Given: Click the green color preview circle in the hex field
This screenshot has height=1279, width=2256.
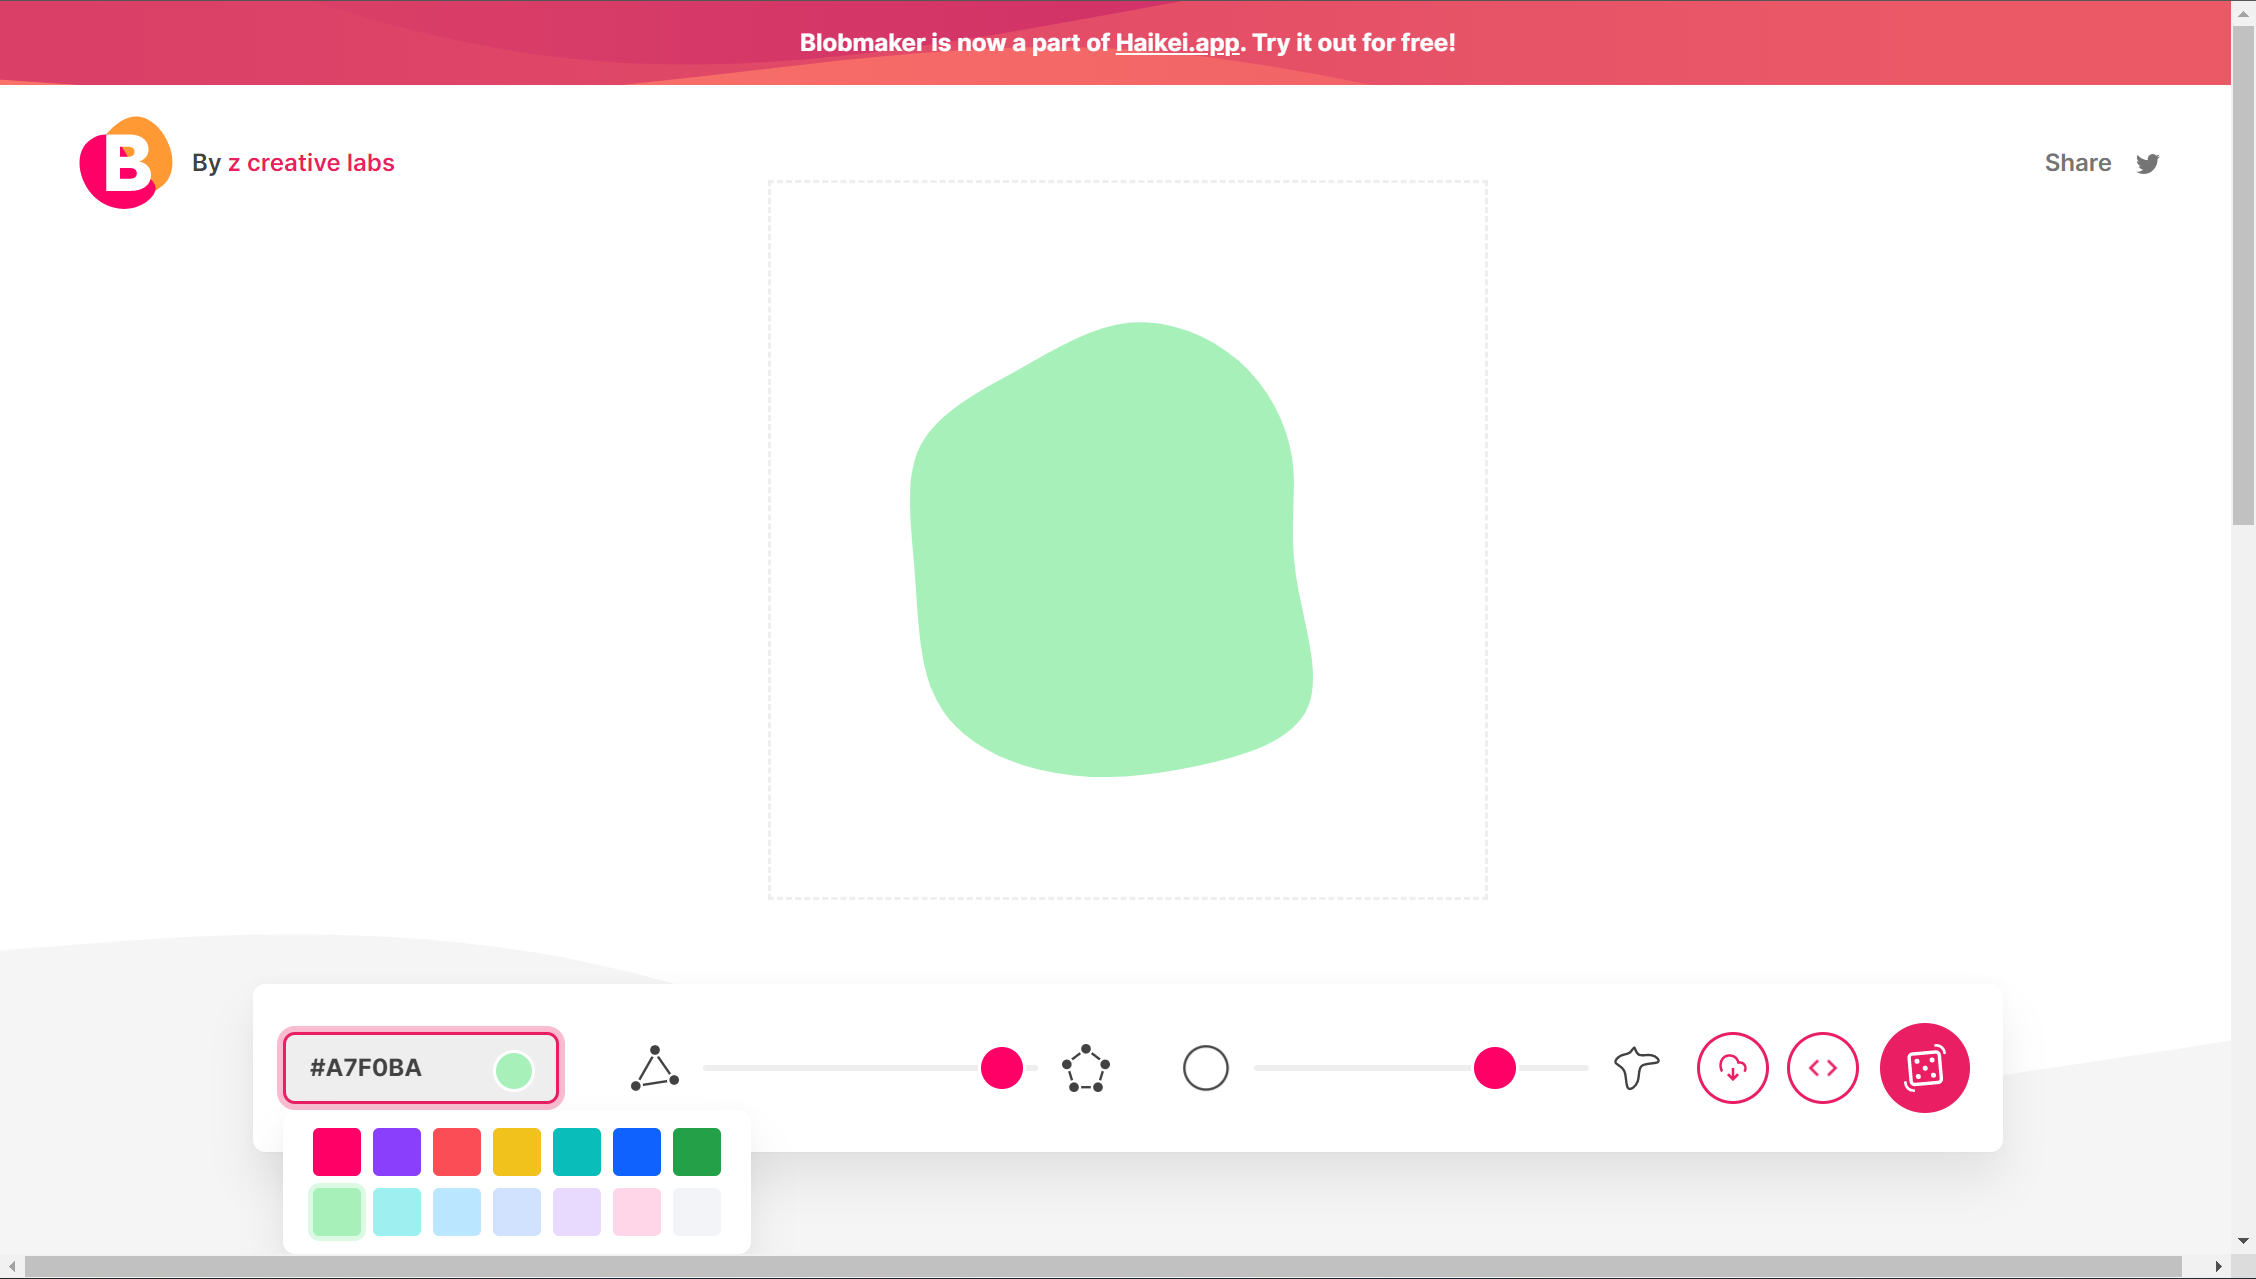Looking at the screenshot, I should 514,1068.
